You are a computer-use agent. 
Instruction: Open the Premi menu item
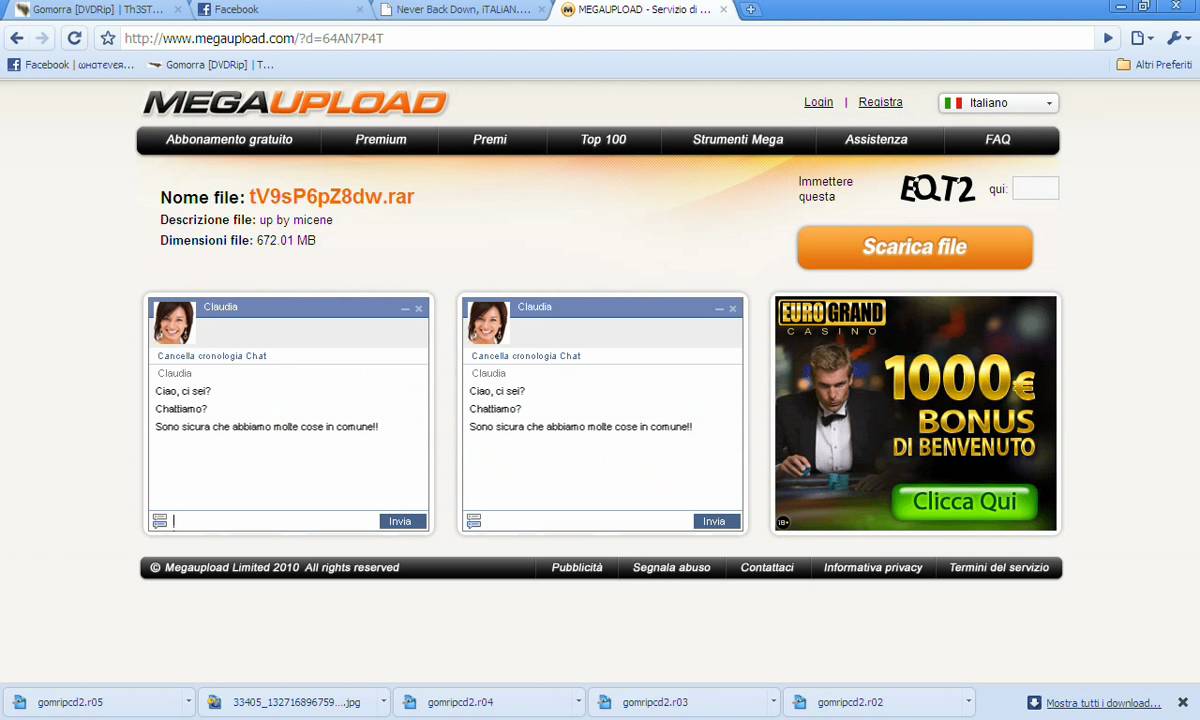click(490, 140)
